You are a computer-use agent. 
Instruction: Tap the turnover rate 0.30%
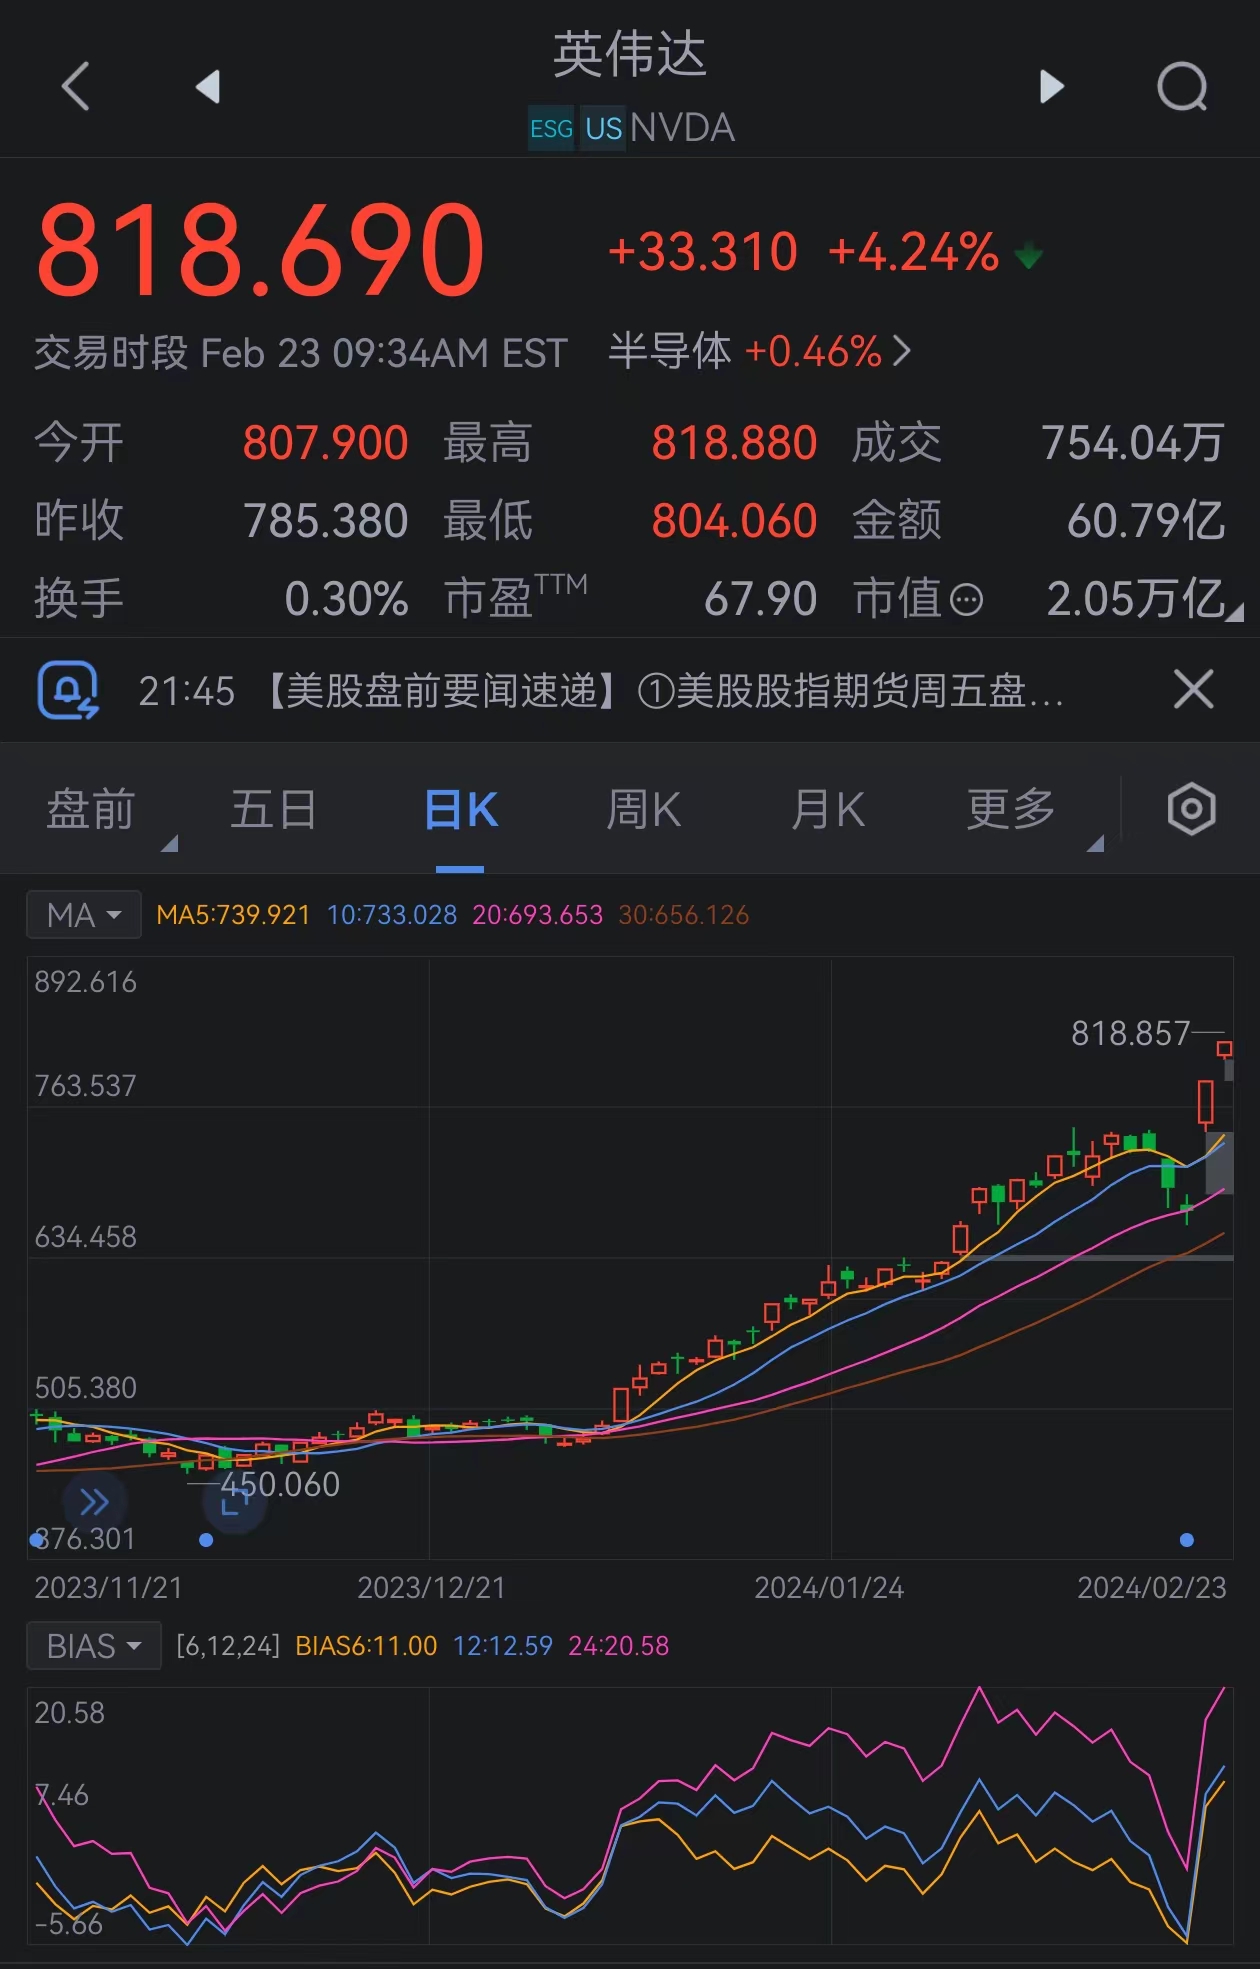[346, 599]
